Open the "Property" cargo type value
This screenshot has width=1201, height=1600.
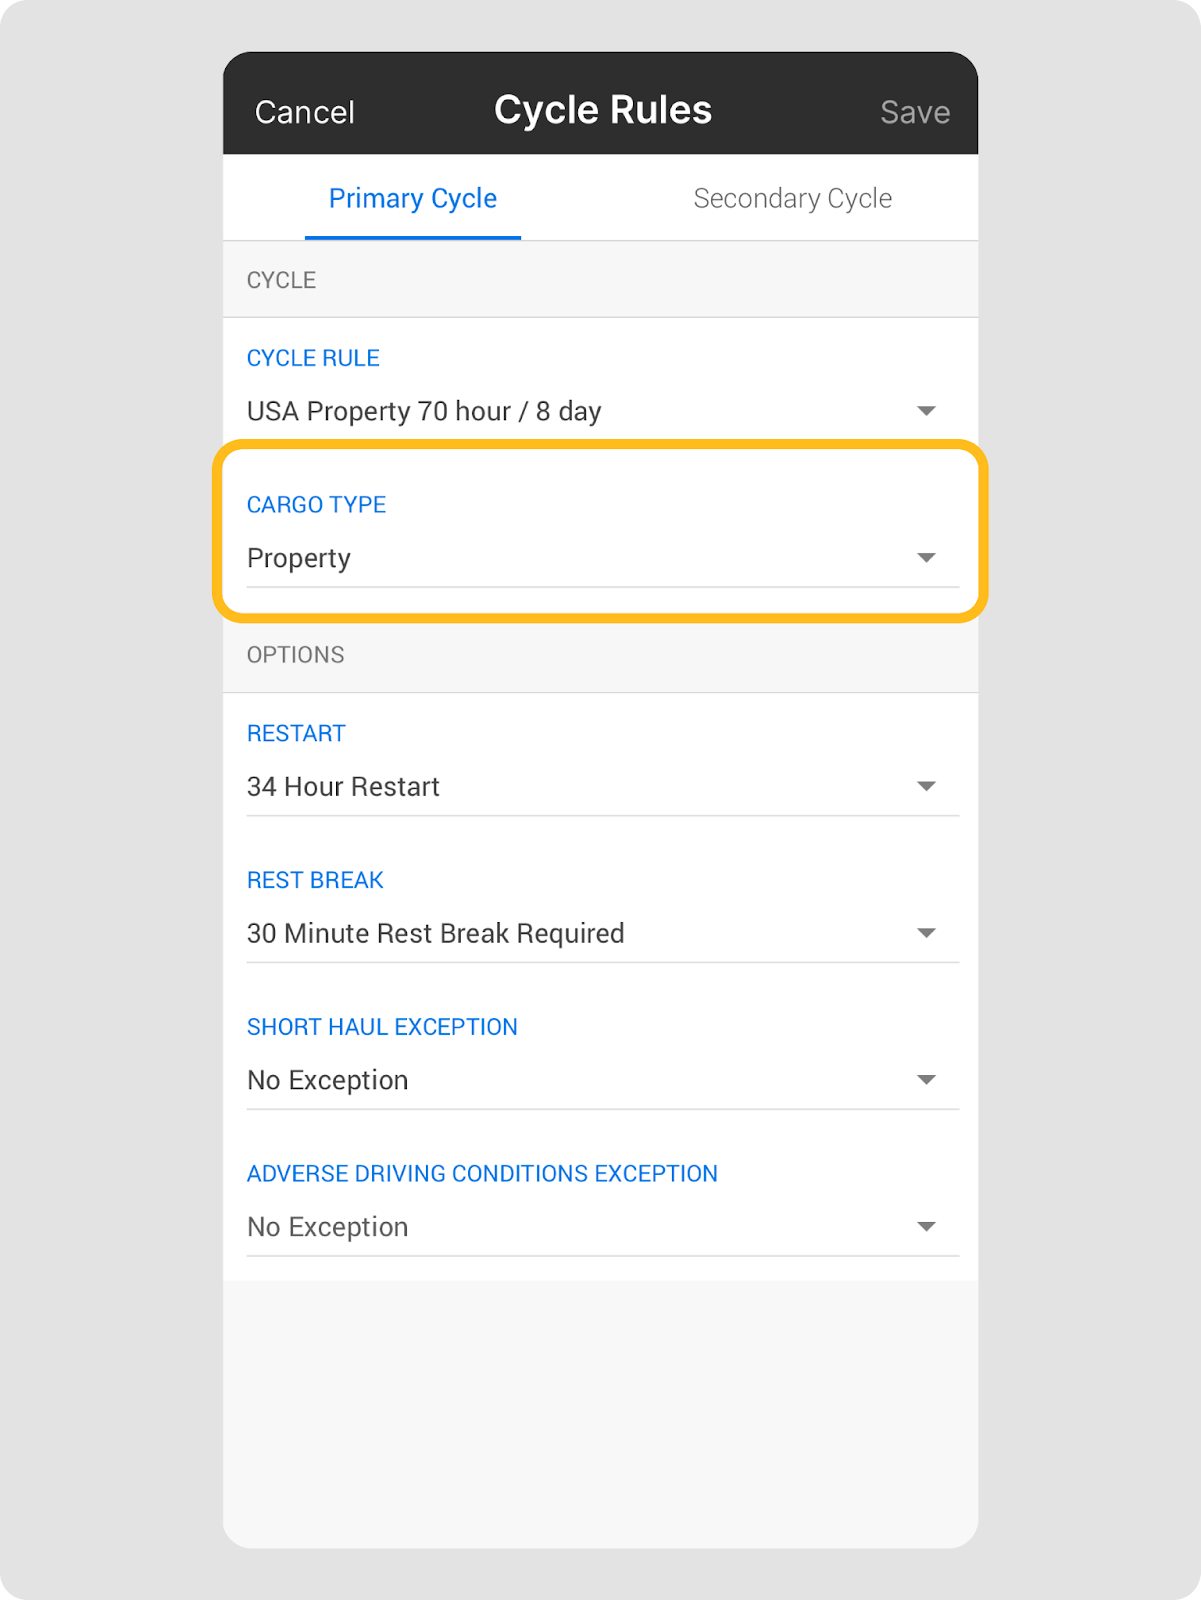pyautogui.click(x=299, y=558)
